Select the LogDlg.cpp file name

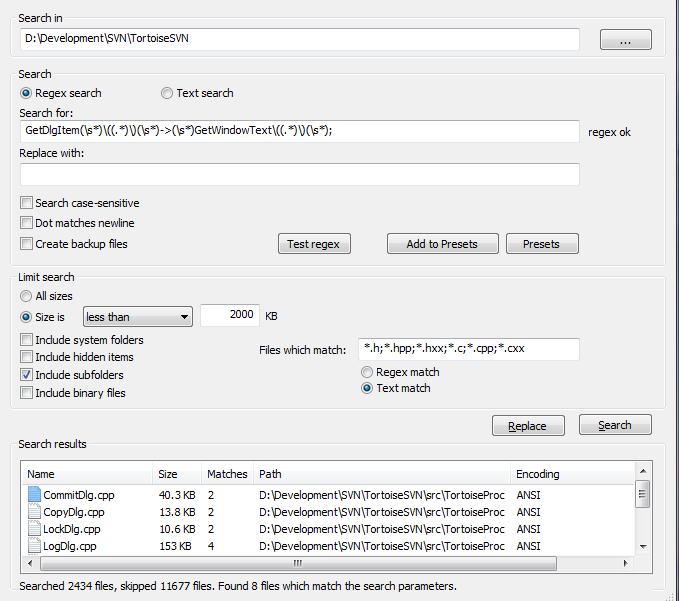(70, 546)
